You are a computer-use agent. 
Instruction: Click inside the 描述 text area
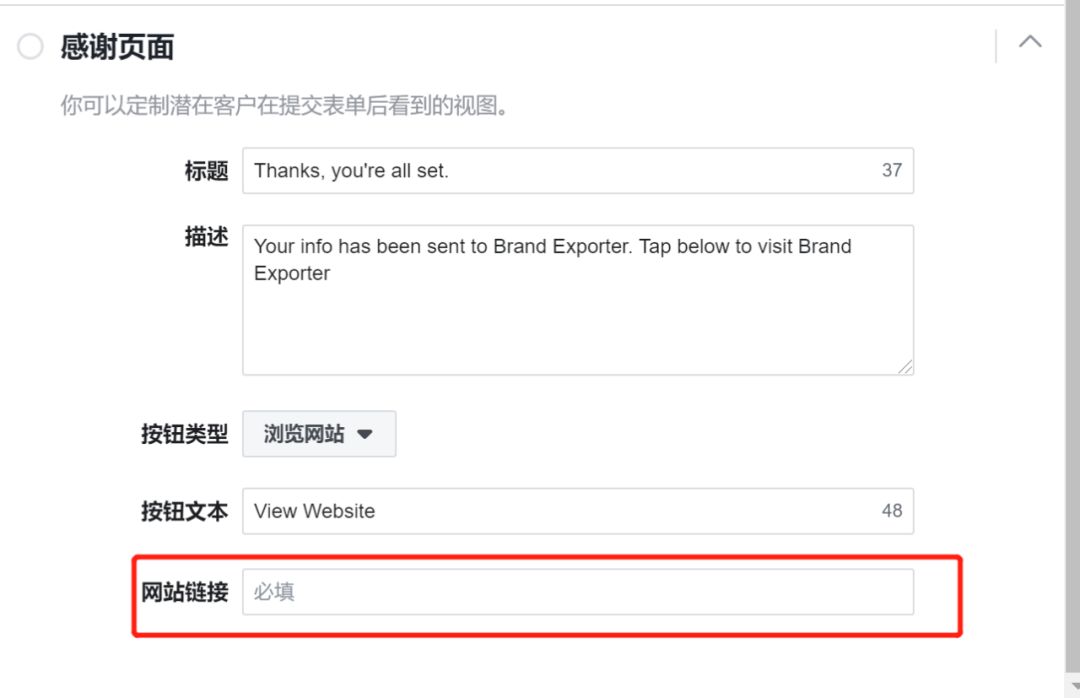click(578, 300)
